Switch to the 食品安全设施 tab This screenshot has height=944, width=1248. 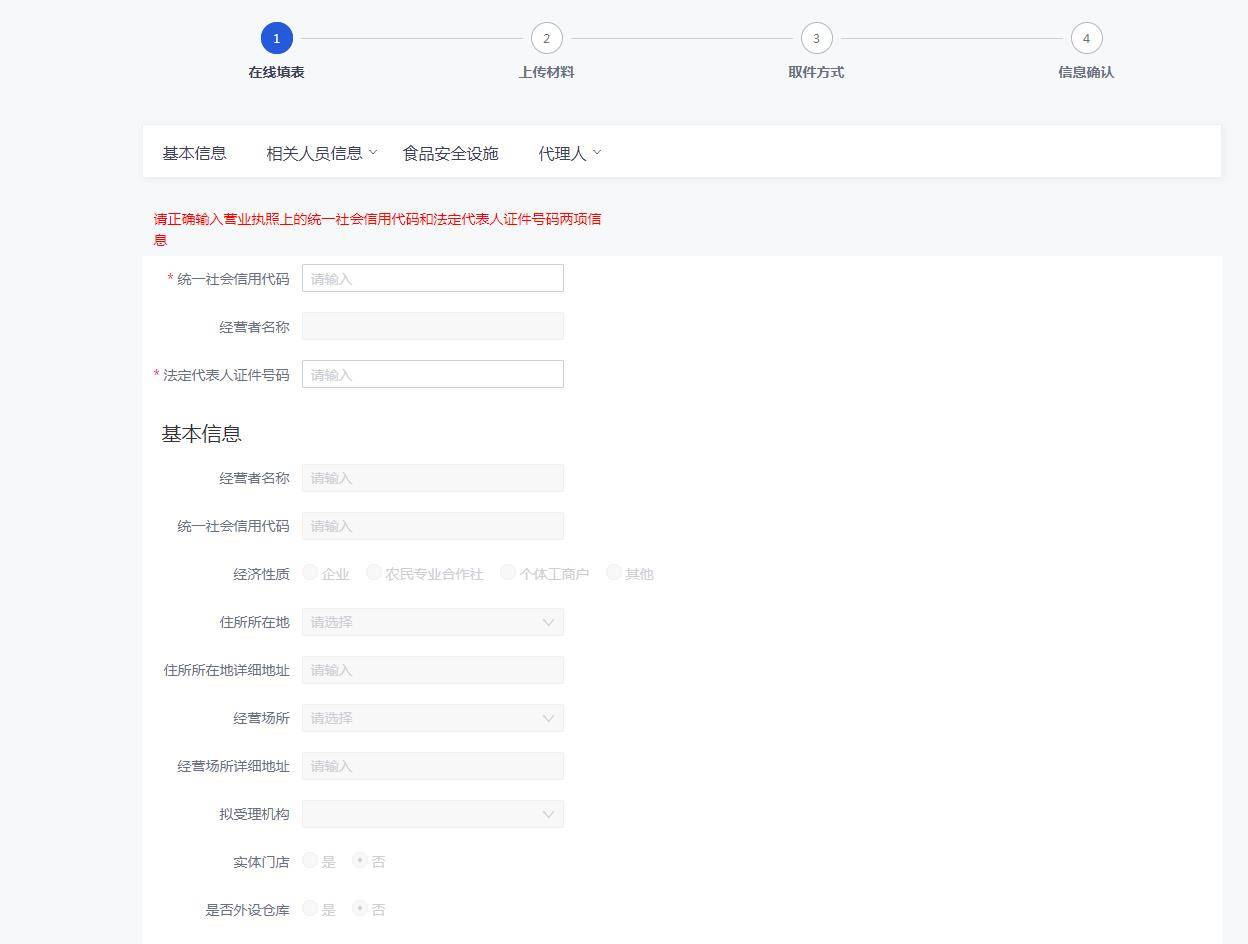point(450,153)
